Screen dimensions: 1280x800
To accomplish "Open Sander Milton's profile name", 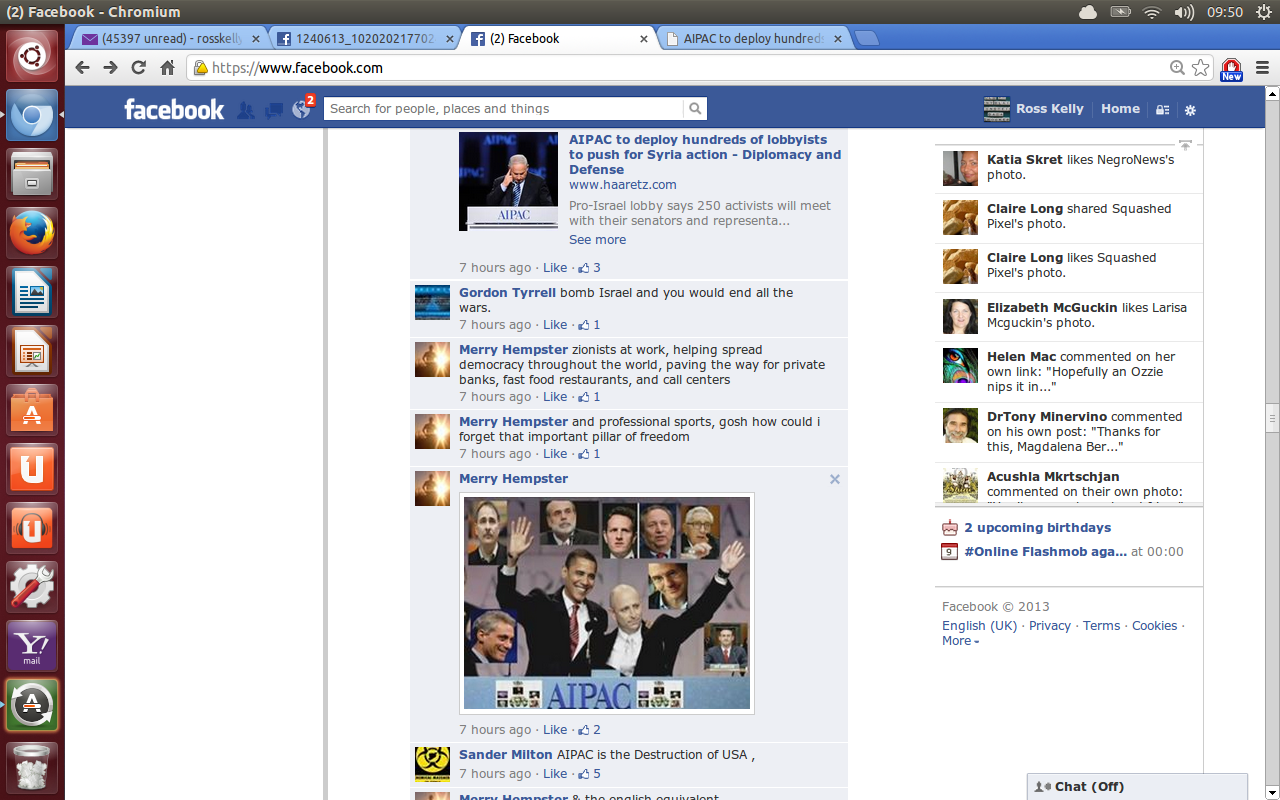I will [505, 755].
